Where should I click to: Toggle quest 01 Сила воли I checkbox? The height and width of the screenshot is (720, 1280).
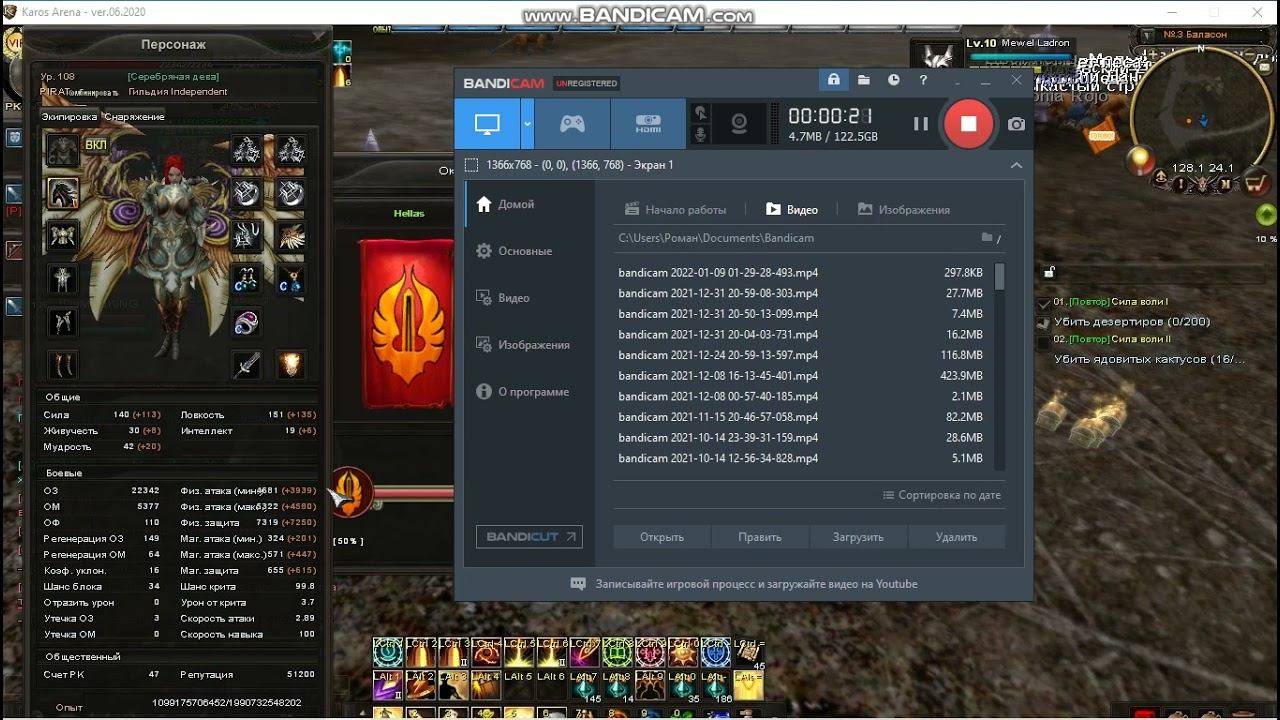pos(1044,302)
